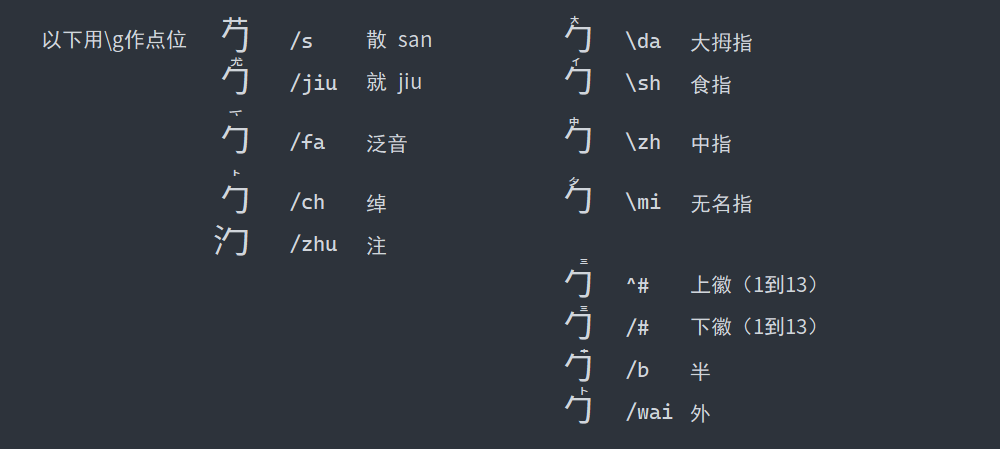The height and width of the screenshot is (449, 1000).
Task: Select the 食指 index finger glyph
Action: (x=578, y=78)
